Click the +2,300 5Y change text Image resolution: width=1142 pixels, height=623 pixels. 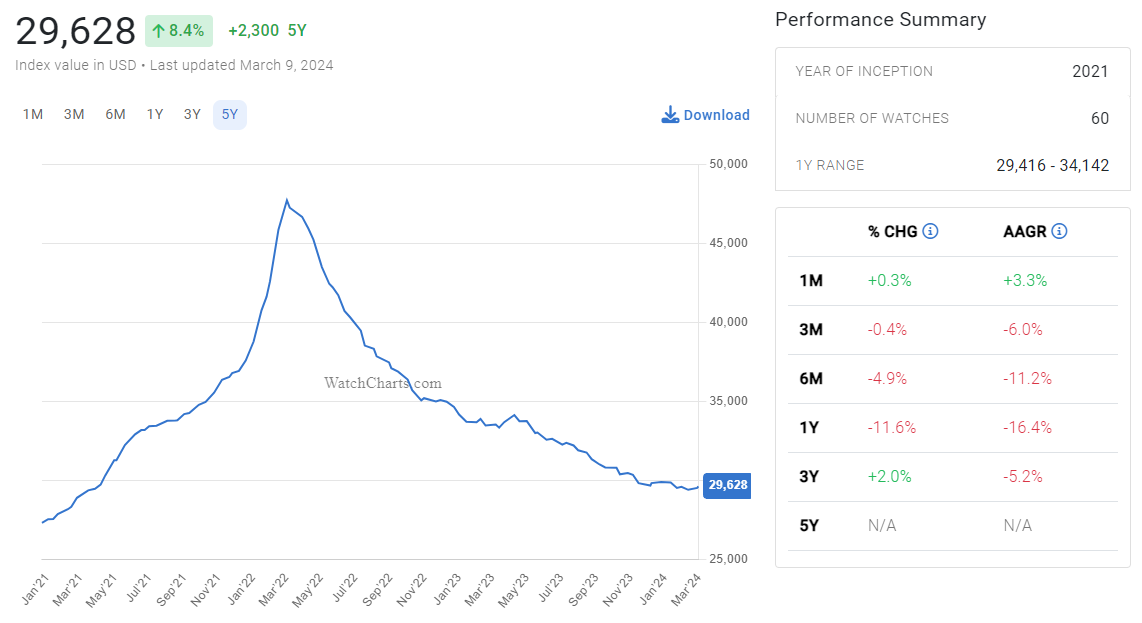click(x=267, y=31)
